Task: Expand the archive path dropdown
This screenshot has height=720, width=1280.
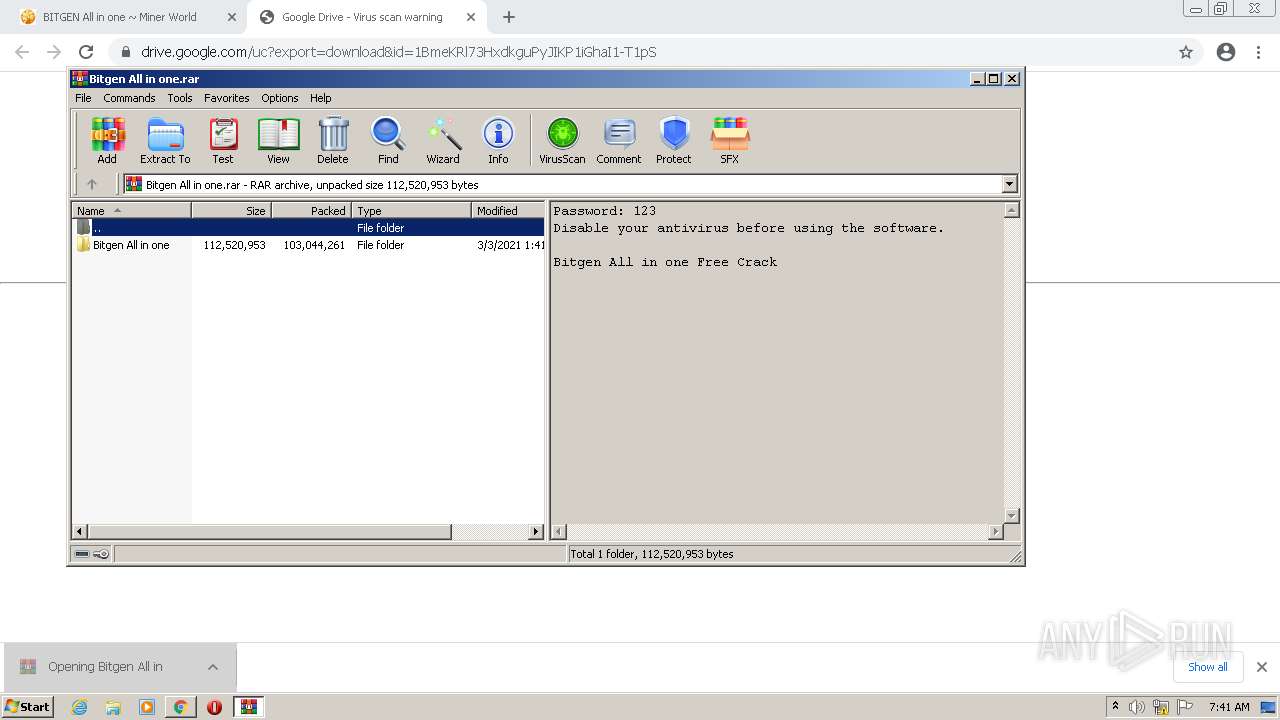Action: (1009, 184)
